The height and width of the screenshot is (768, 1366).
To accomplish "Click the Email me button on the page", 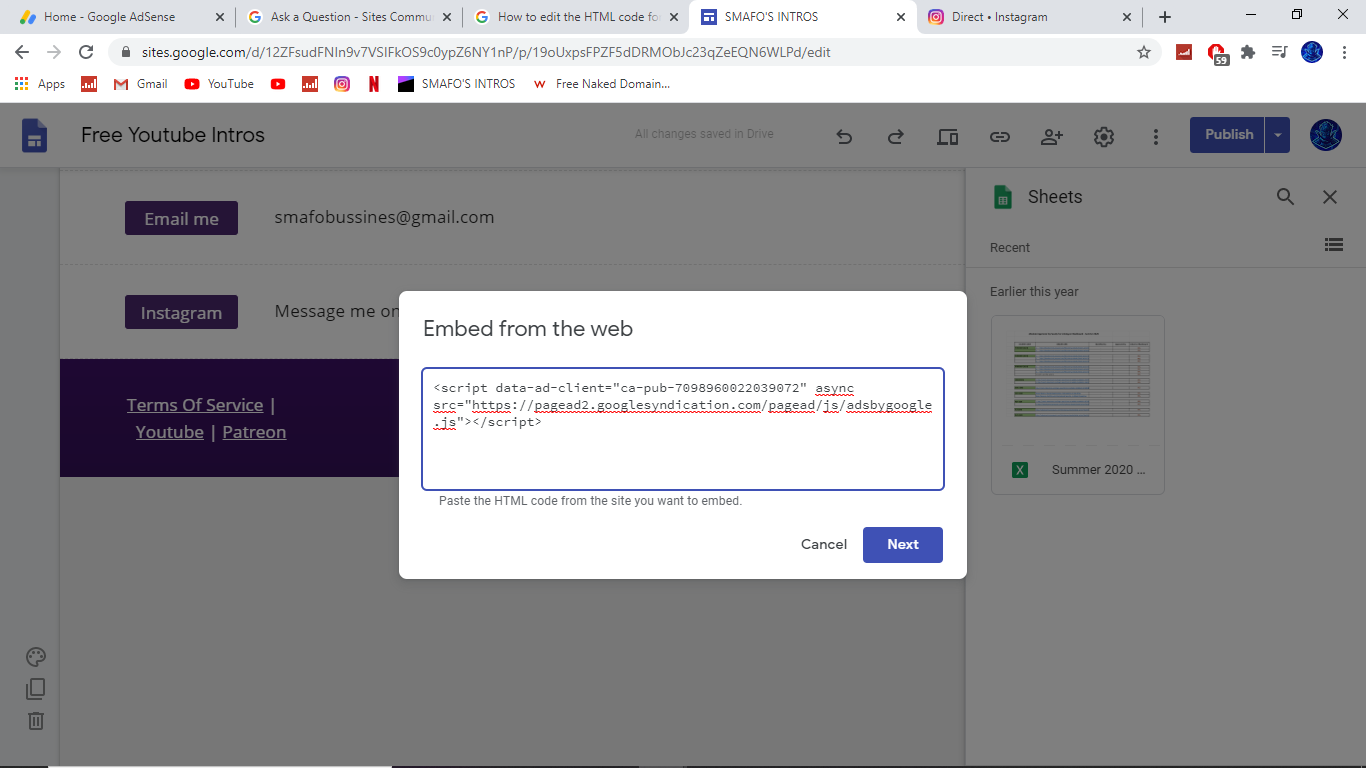I will (181, 218).
